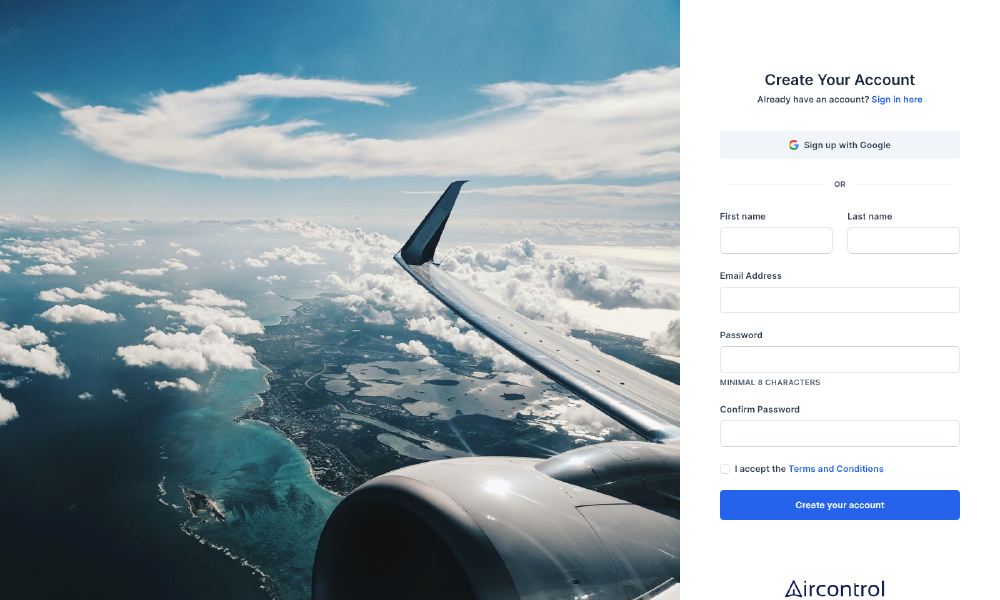Screen dimensions: 1000x600
Task: Tick the accept terms checkbox
Action: click(x=724, y=469)
